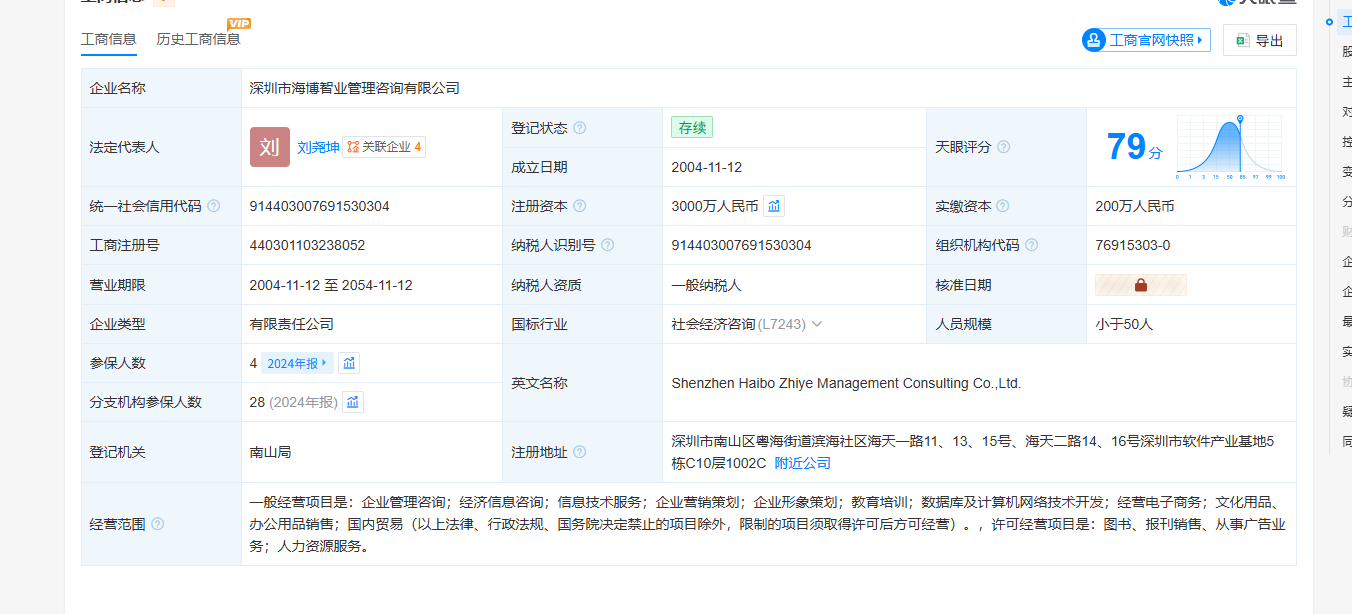Screen dimensions: 1352x614
Task: Select 组织机构代码 value 76915303-0
Action: click(x=1133, y=245)
